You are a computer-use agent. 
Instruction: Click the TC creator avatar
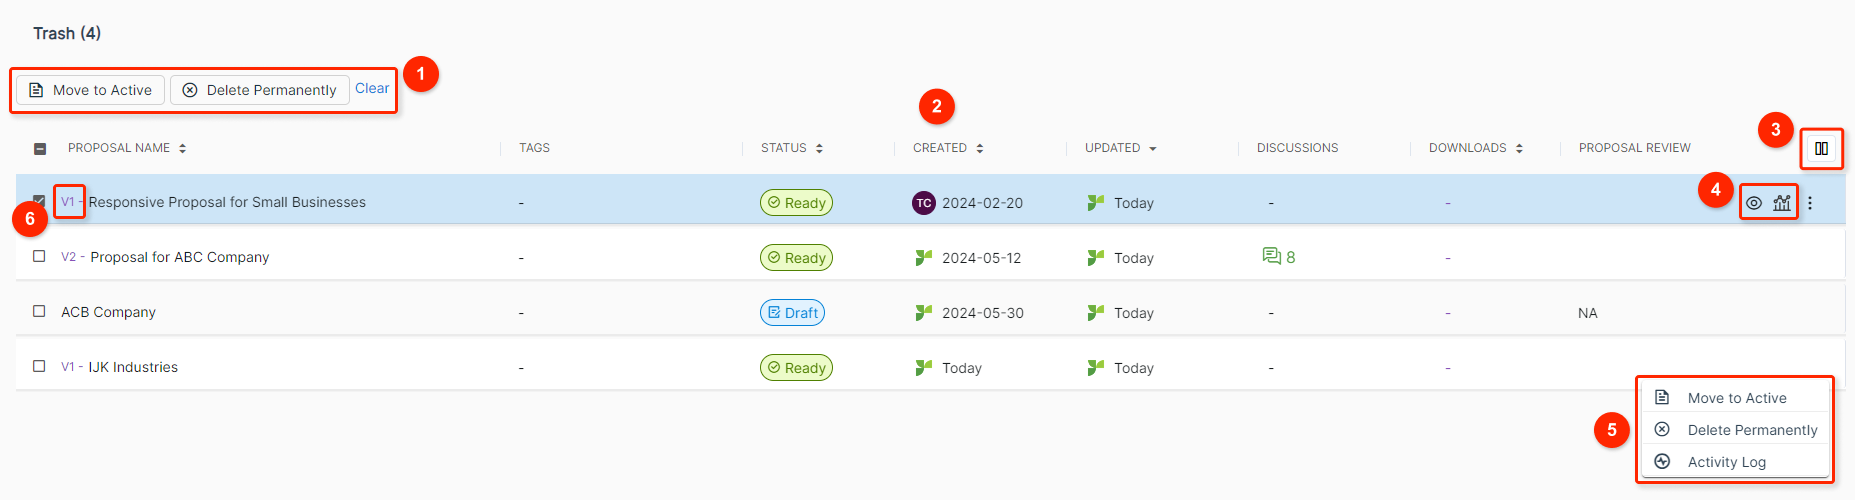click(924, 203)
